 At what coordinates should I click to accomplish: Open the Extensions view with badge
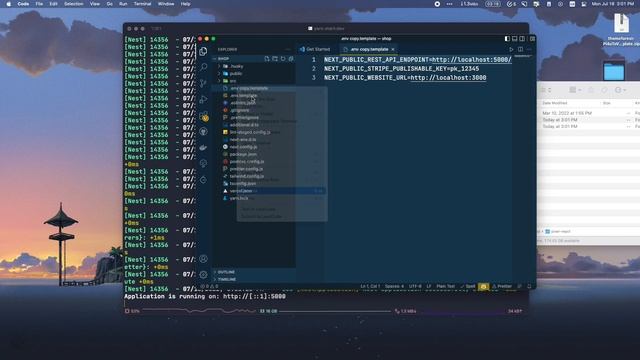coord(204,116)
